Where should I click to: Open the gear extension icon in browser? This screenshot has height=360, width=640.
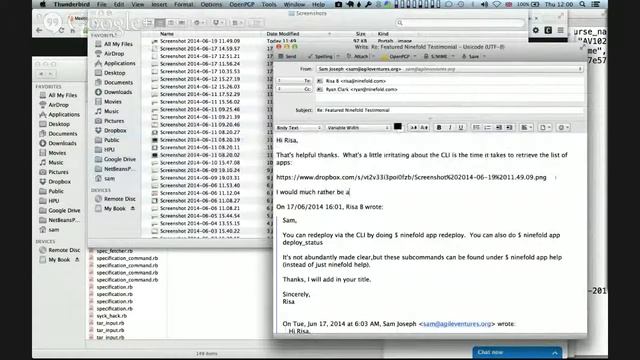(x=536, y=30)
